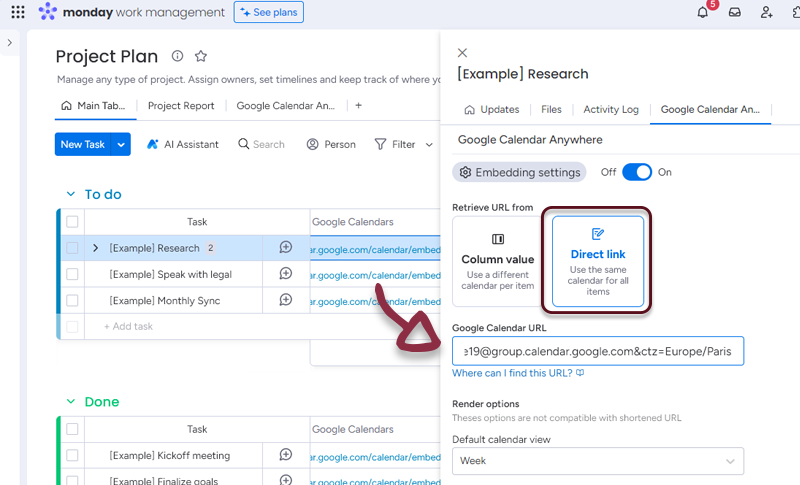Open 'Where can I find this URL?' link
This screenshot has width=800, height=485.
point(517,373)
